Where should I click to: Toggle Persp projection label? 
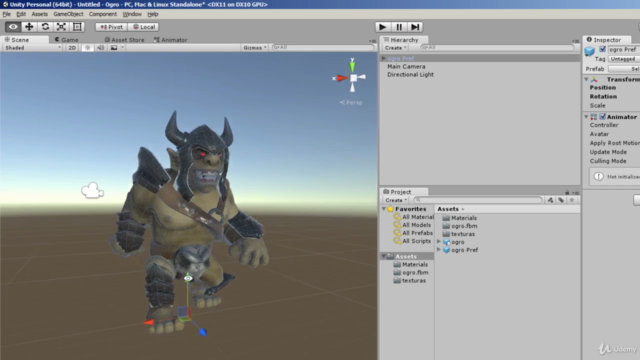(x=351, y=102)
